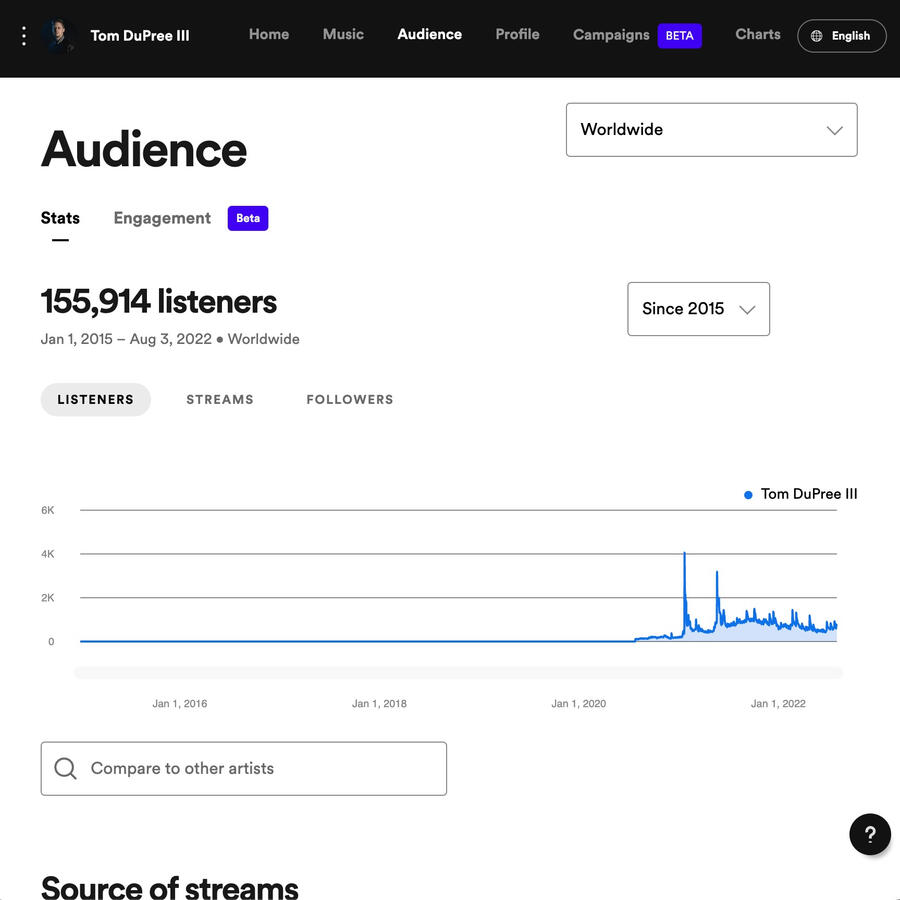900x900 pixels.
Task: Open the Worldwide region dropdown
Action: 711,130
